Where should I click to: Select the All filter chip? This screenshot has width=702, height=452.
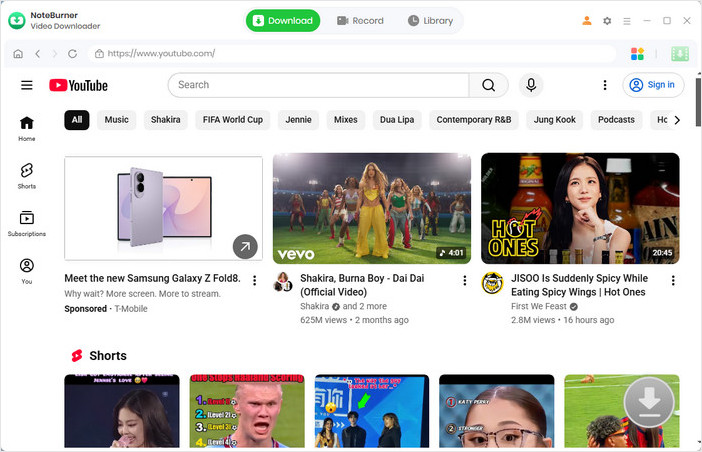(77, 120)
